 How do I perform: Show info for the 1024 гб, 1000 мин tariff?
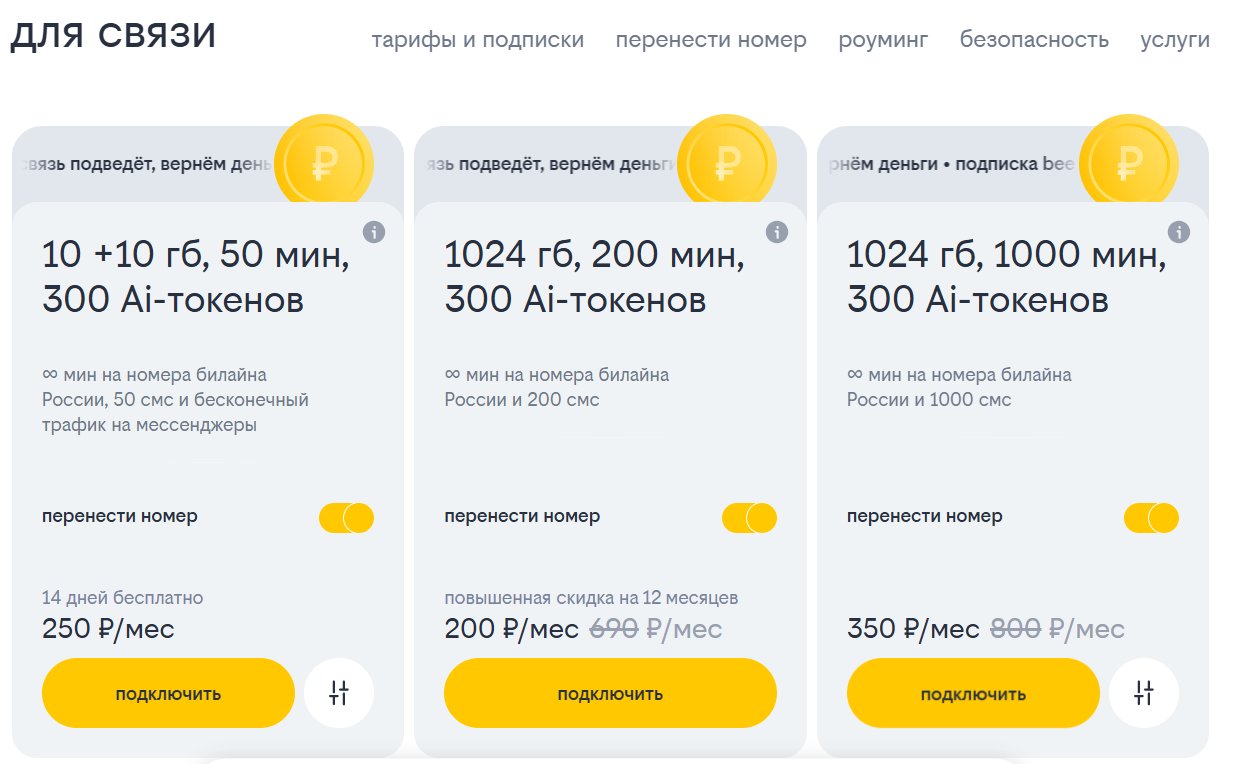point(1179,232)
